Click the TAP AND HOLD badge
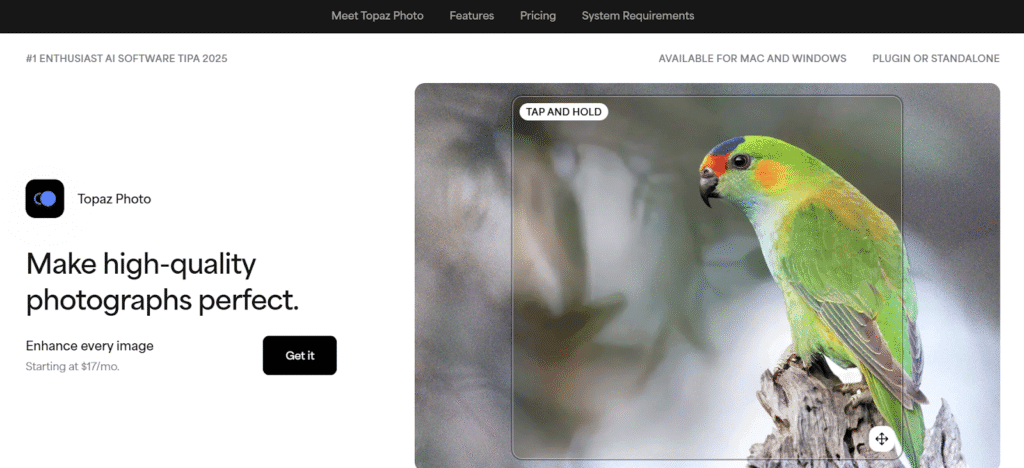The image size is (1024, 468). coord(564,112)
